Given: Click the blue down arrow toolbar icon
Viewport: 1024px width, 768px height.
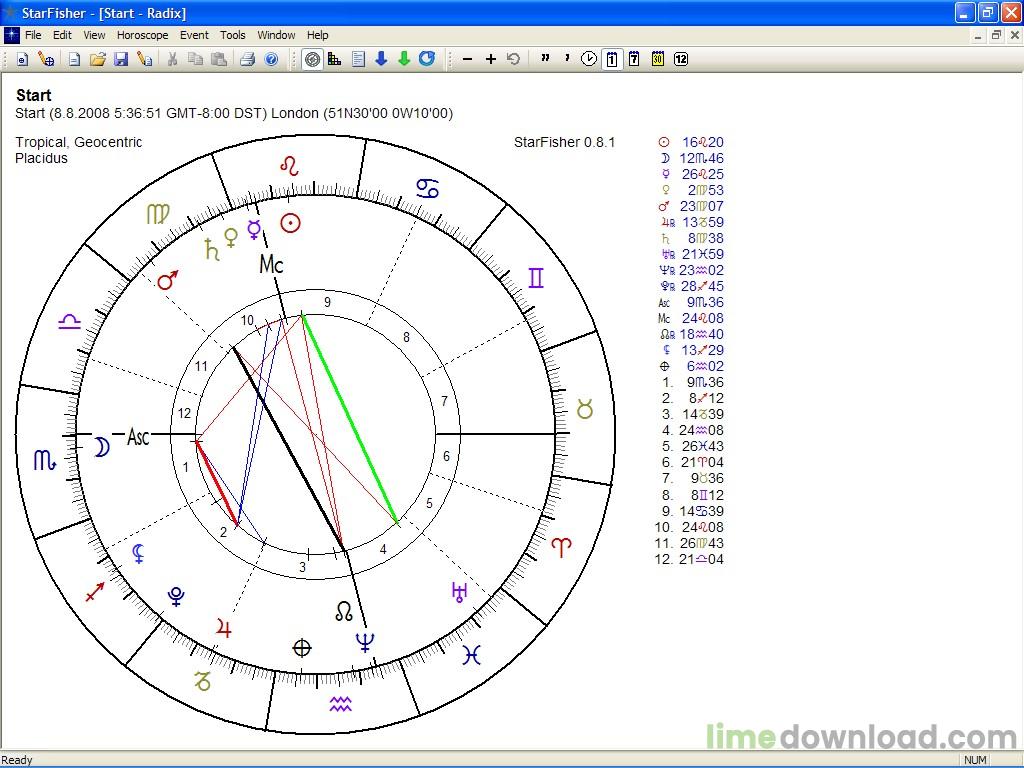Looking at the screenshot, I should coord(381,59).
